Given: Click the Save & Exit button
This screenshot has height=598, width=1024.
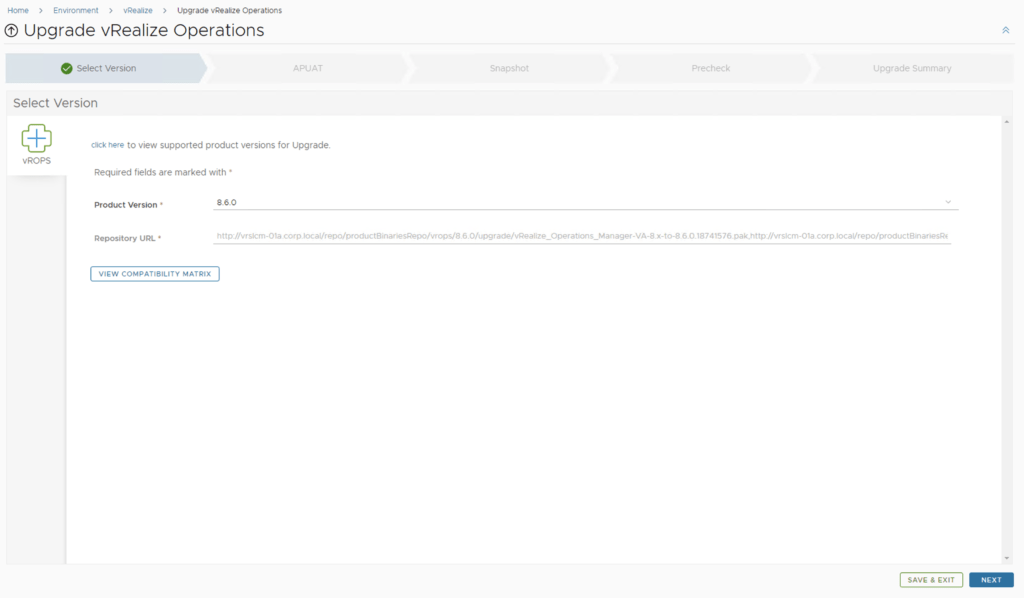Looking at the screenshot, I should point(931,580).
